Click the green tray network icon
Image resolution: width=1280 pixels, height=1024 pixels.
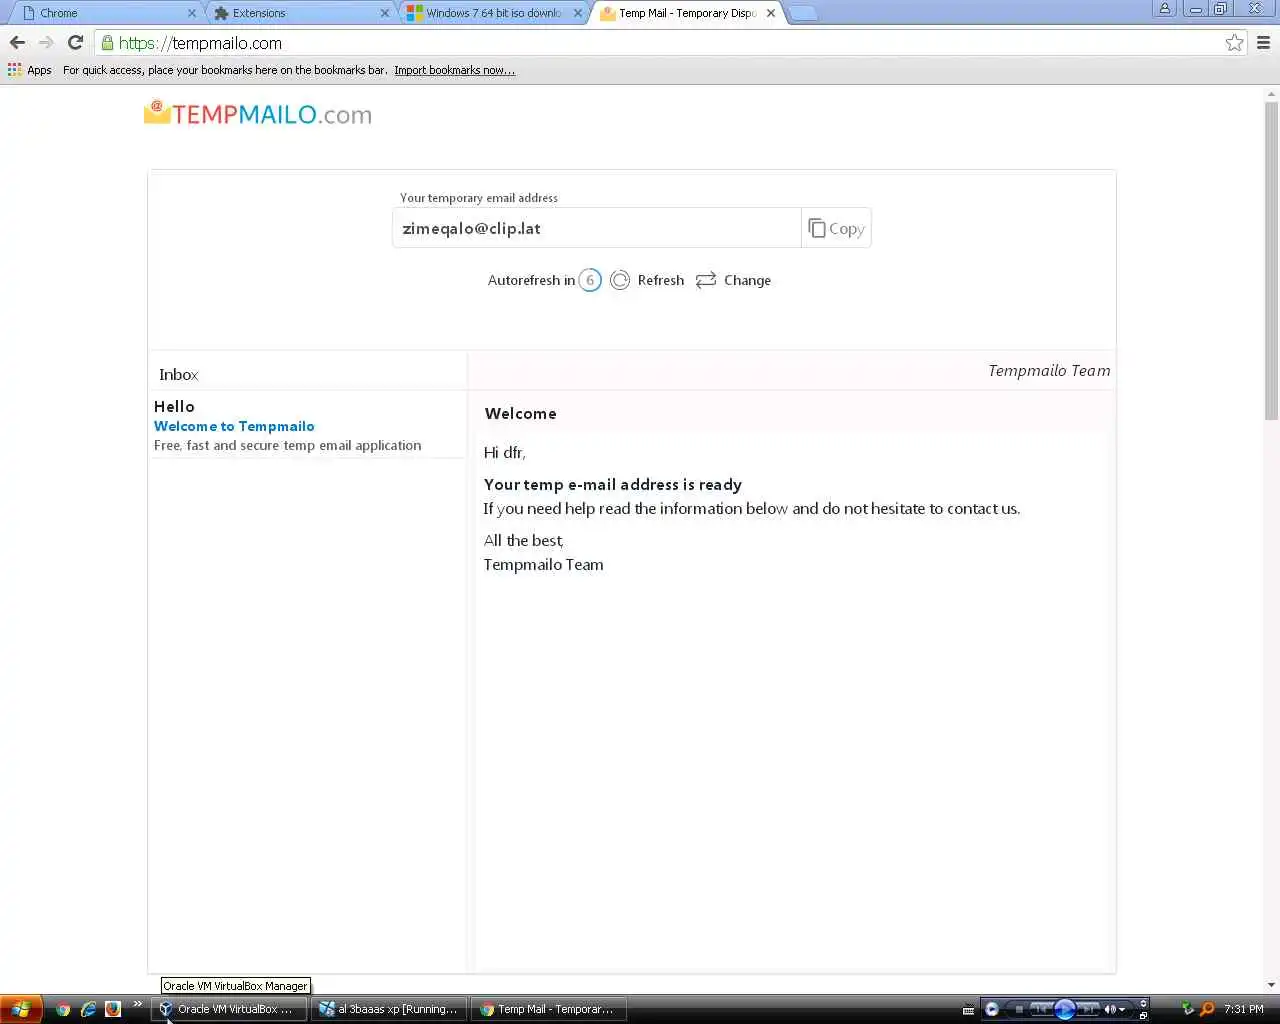click(x=1187, y=1009)
